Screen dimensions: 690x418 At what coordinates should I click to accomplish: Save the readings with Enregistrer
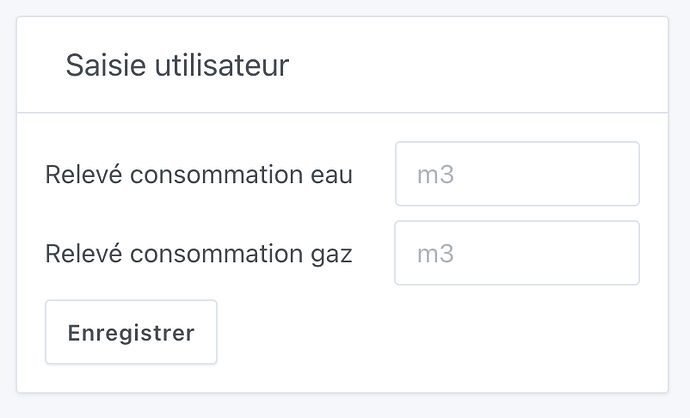(131, 332)
